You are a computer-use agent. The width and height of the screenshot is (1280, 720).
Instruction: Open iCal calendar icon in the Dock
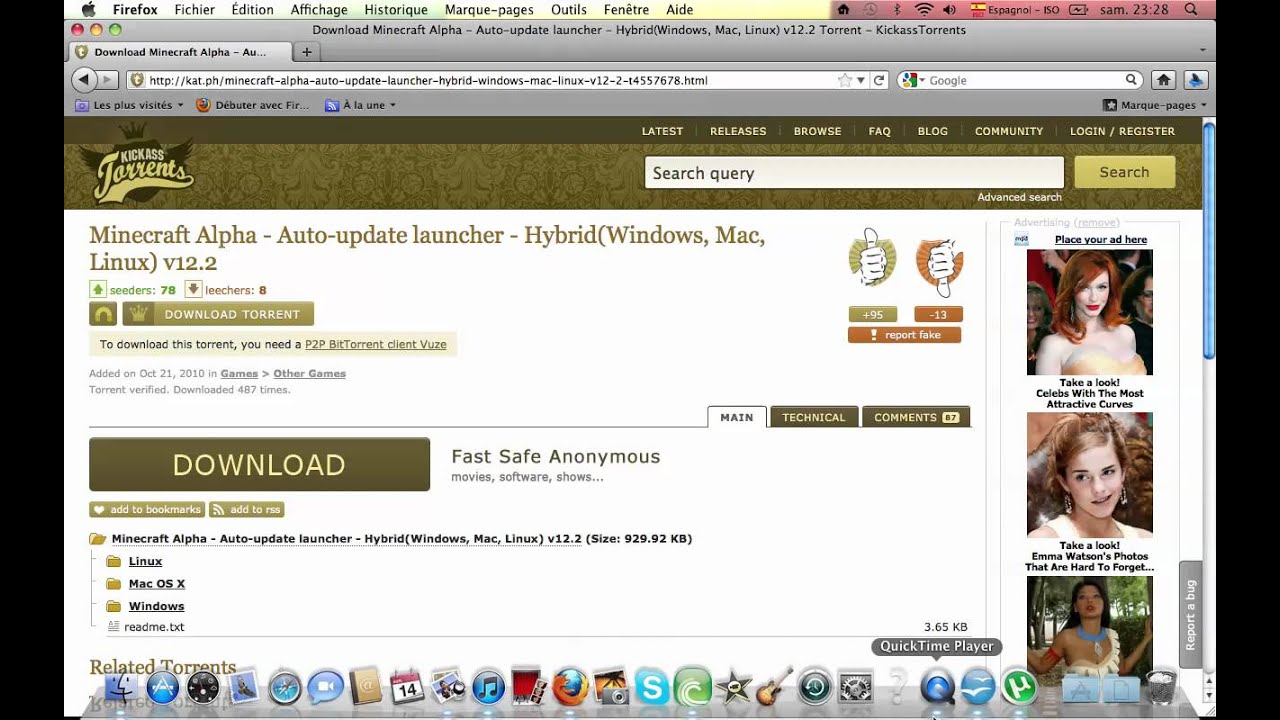pyautogui.click(x=407, y=688)
